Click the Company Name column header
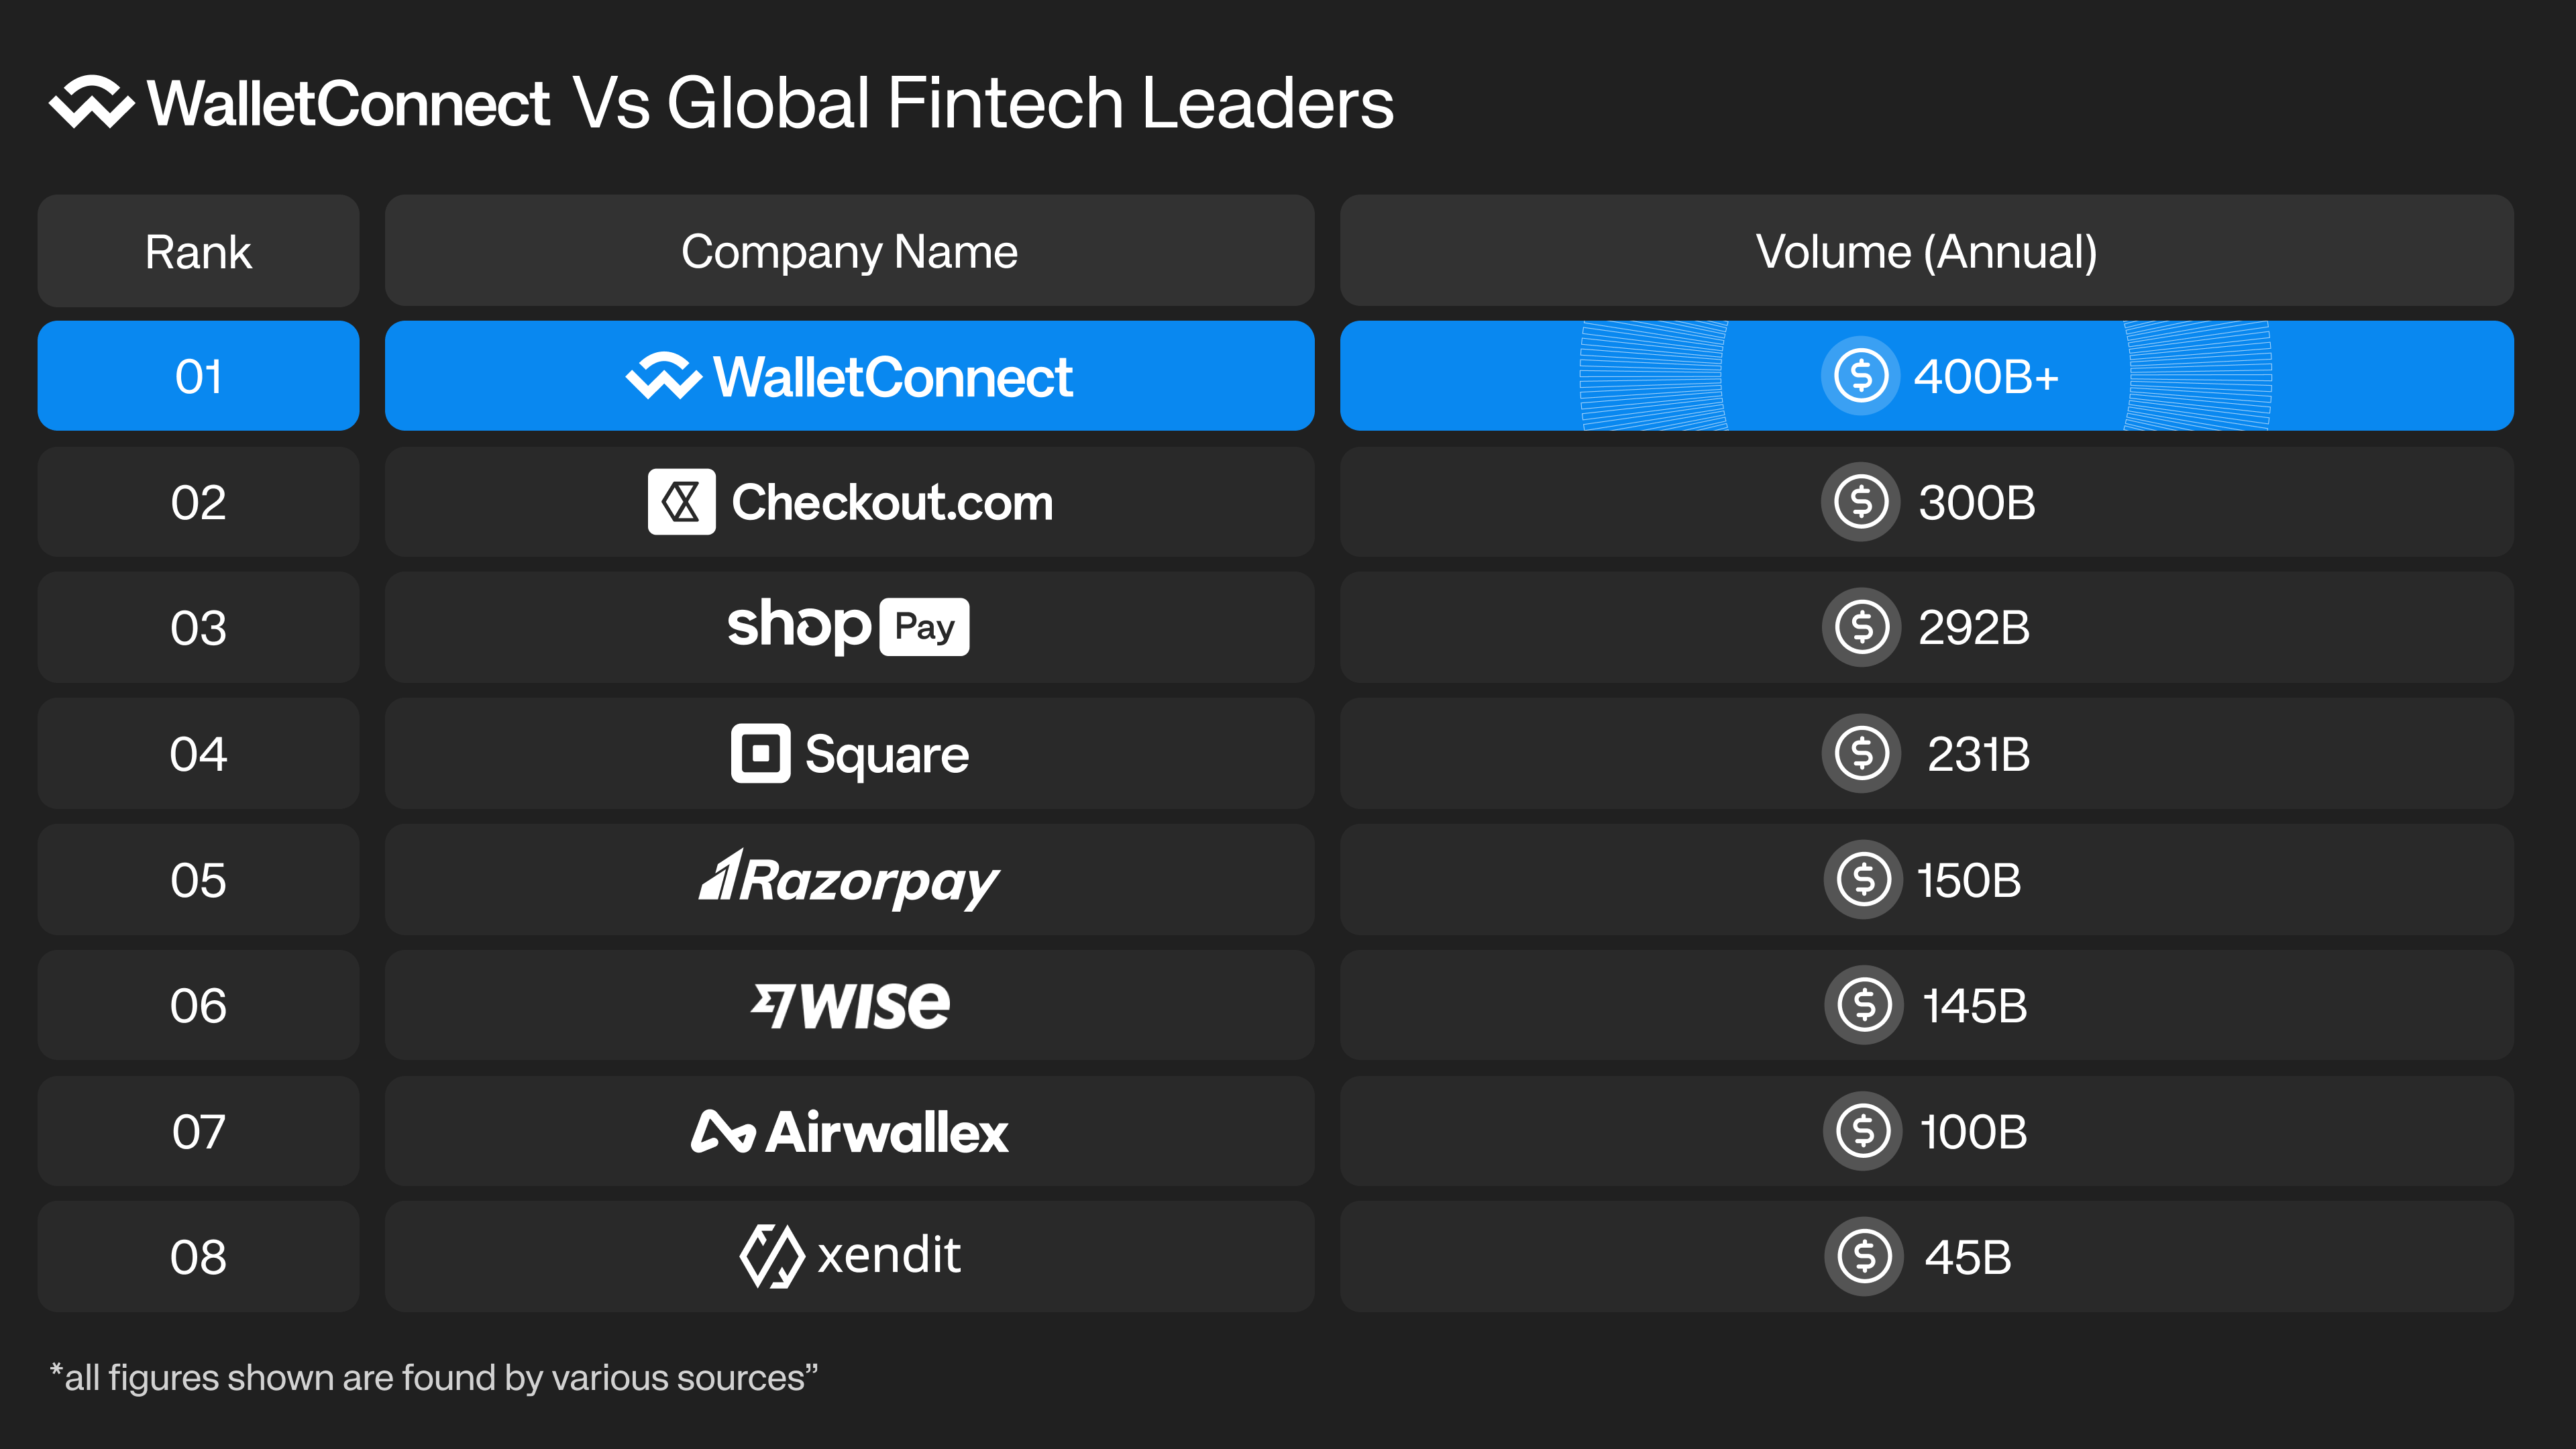Viewport: 2576px width, 1449px height. tap(849, 251)
